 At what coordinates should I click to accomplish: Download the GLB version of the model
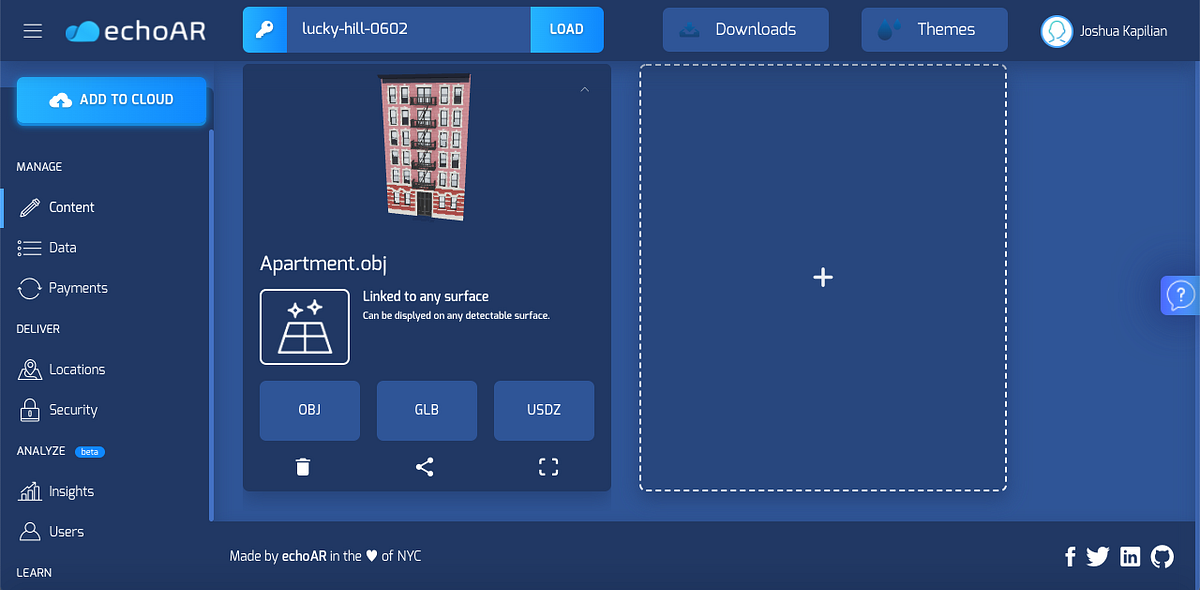426,410
